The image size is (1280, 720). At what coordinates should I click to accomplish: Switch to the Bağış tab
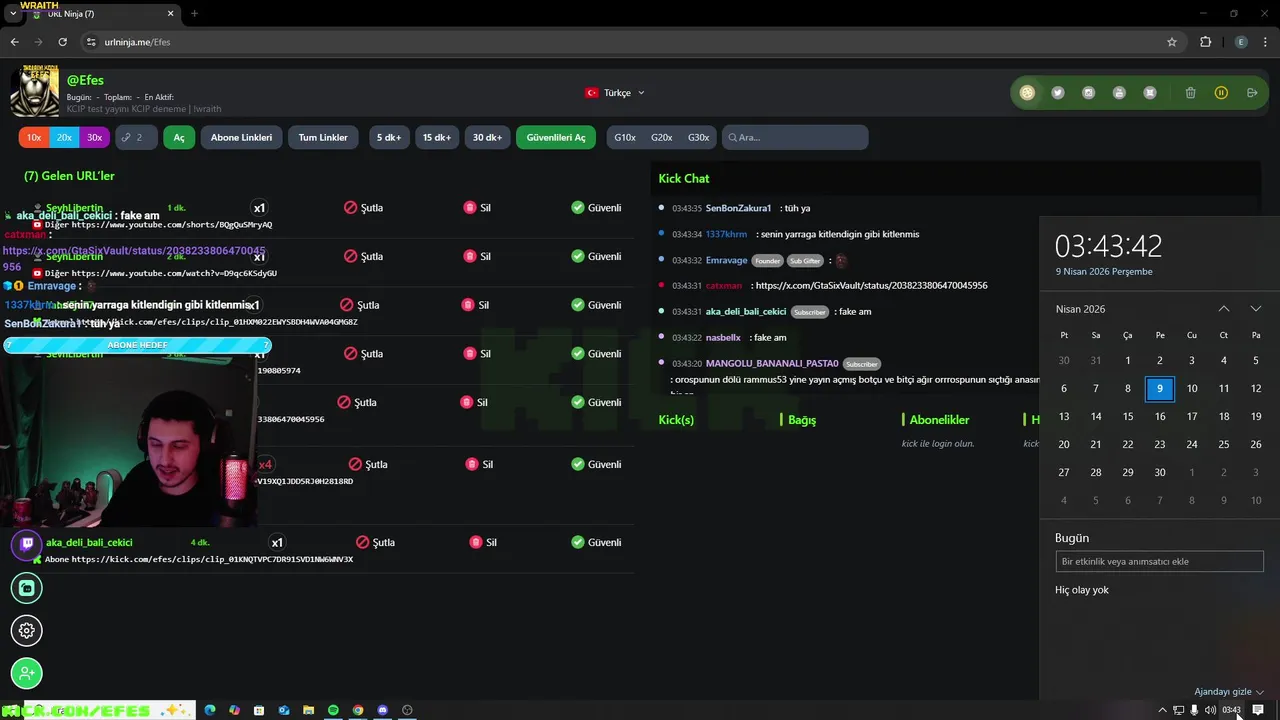click(x=800, y=420)
